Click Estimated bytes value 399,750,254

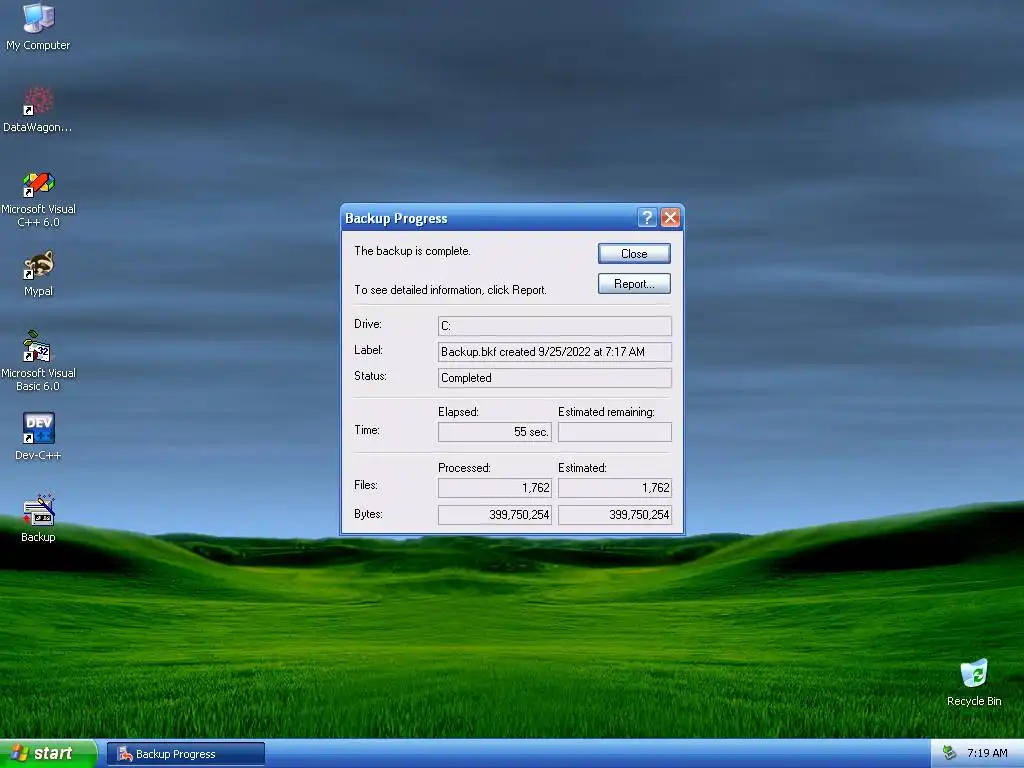(615, 515)
